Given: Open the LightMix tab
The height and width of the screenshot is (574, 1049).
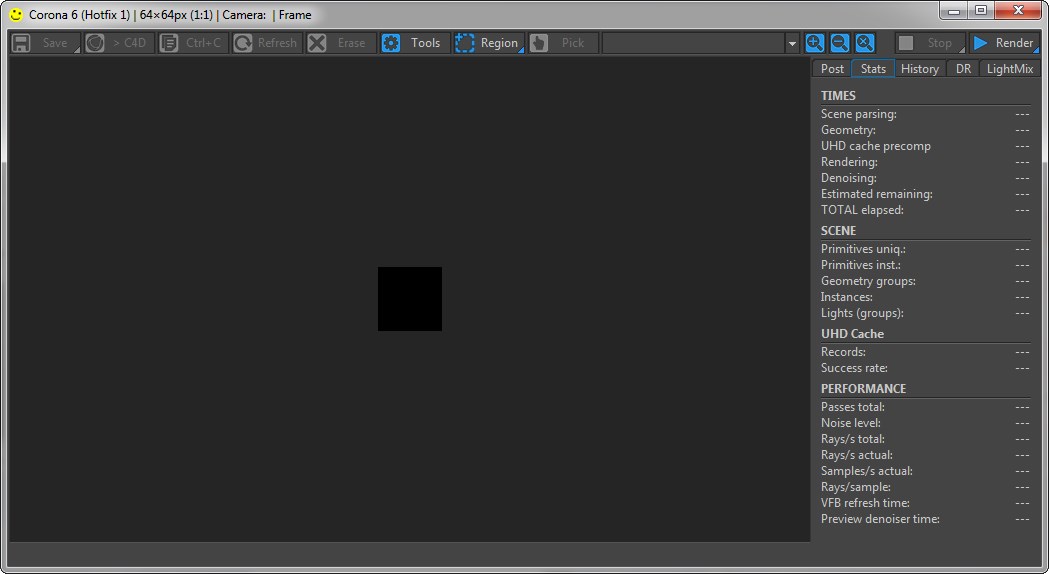Looking at the screenshot, I should [1010, 68].
